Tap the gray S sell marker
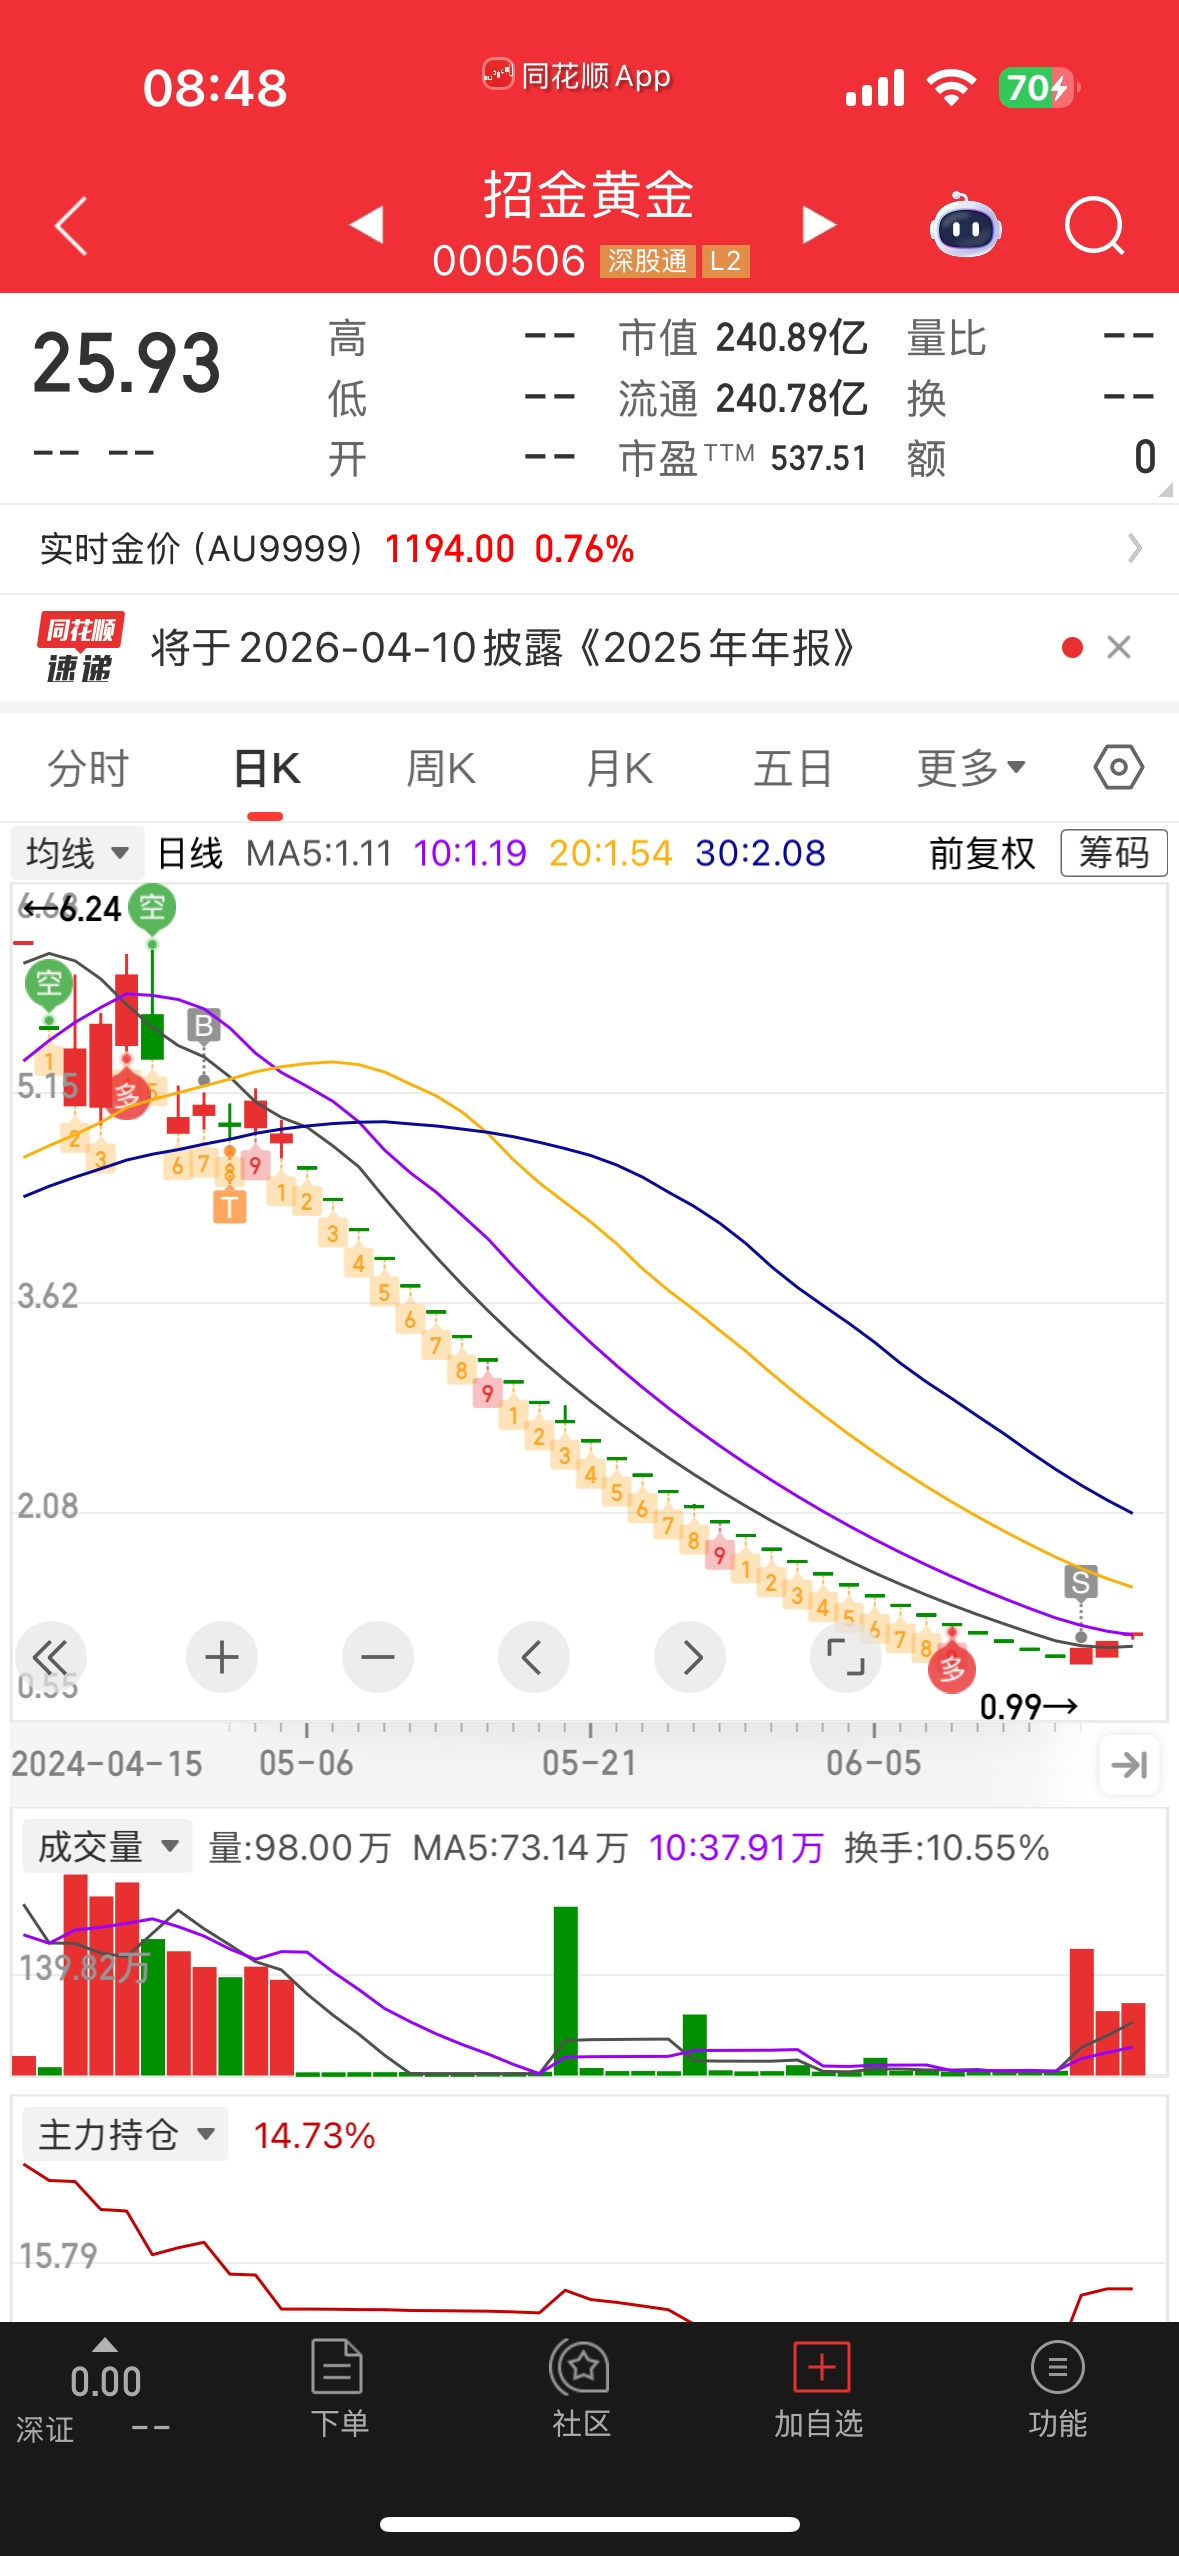This screenshot has width=1179, height=2556. click(x=1081, y=1583)
